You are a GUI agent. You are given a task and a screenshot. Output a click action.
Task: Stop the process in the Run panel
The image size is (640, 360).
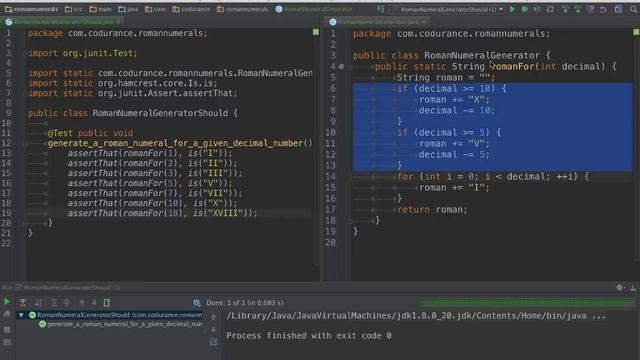tap(7, 329)
